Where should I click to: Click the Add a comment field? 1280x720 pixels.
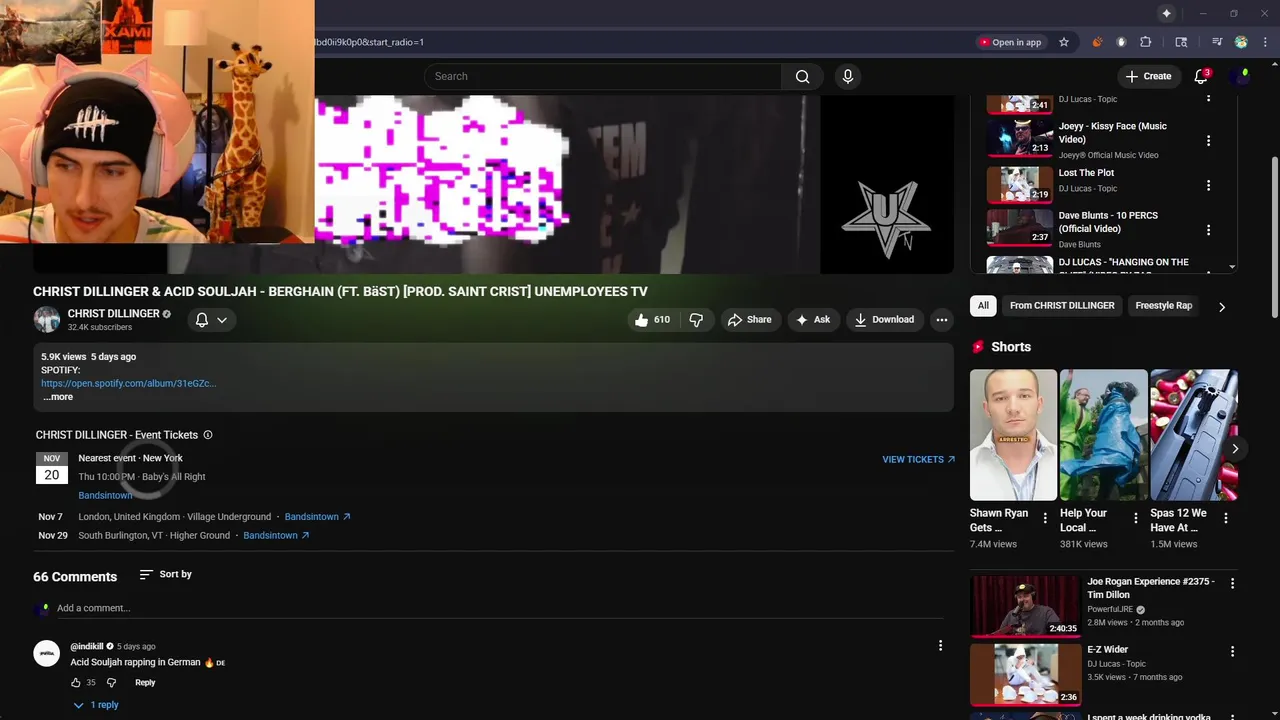500,608
